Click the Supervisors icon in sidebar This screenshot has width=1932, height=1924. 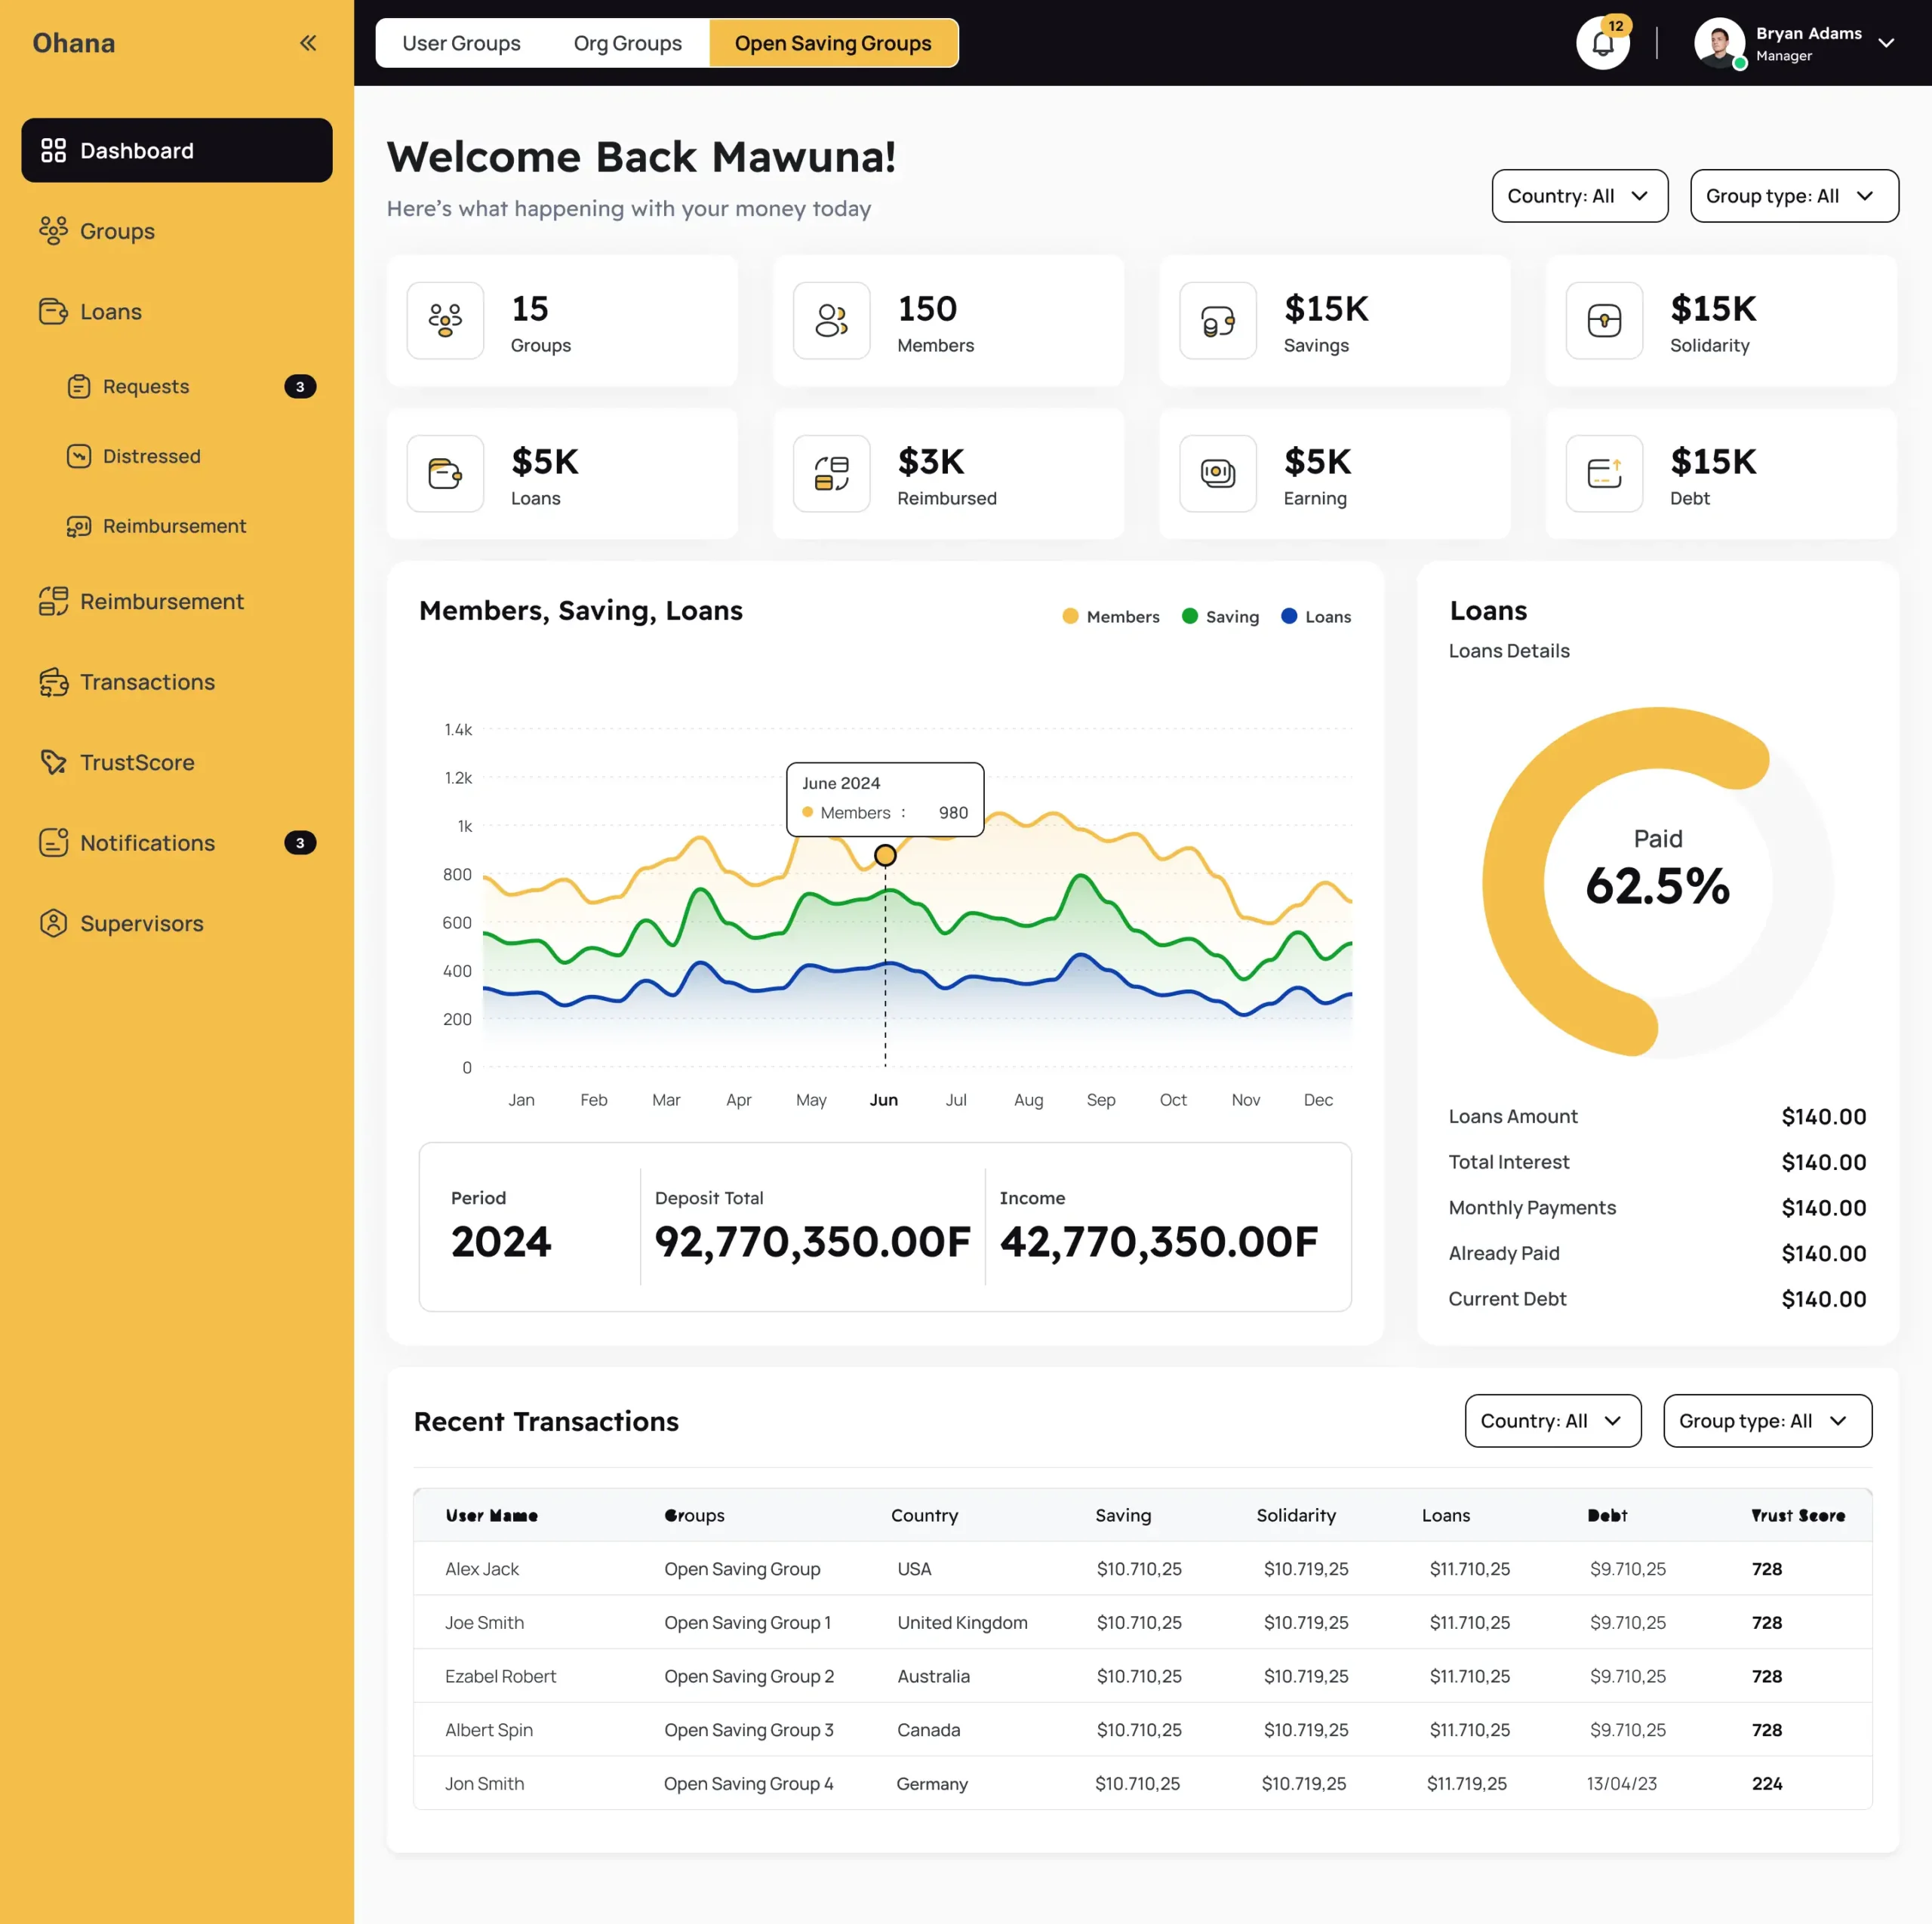pos(53,923)
